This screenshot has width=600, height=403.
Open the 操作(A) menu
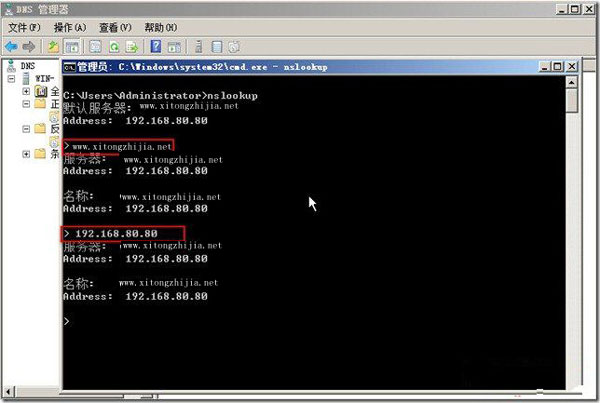coord(70,28)
